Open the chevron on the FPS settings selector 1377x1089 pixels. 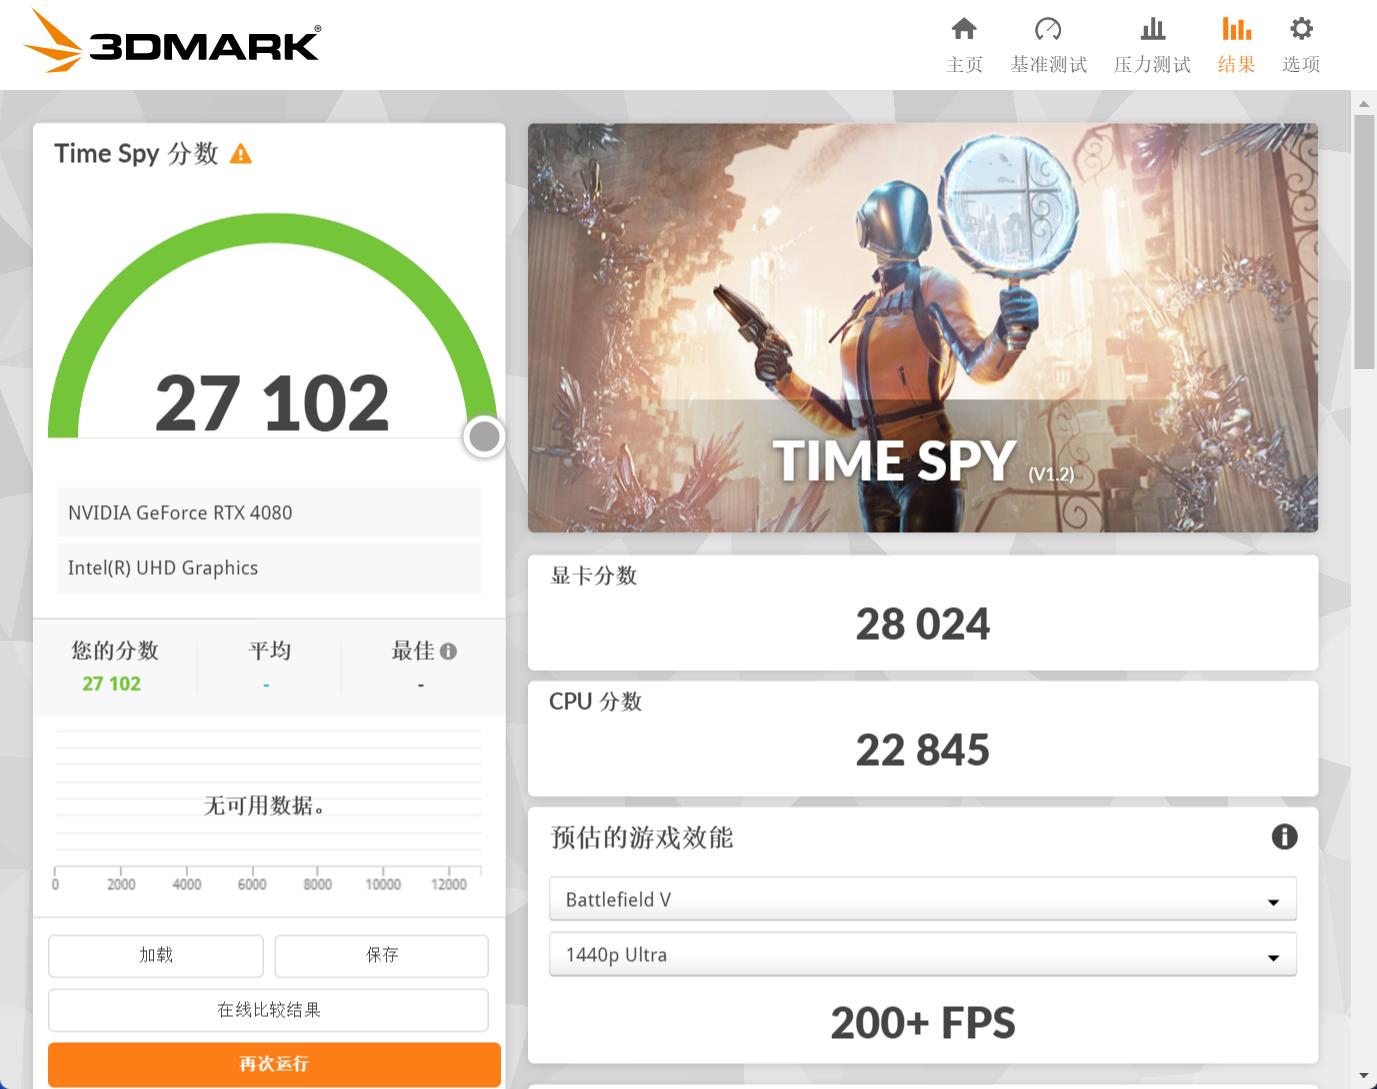(x=1273, y=955)
